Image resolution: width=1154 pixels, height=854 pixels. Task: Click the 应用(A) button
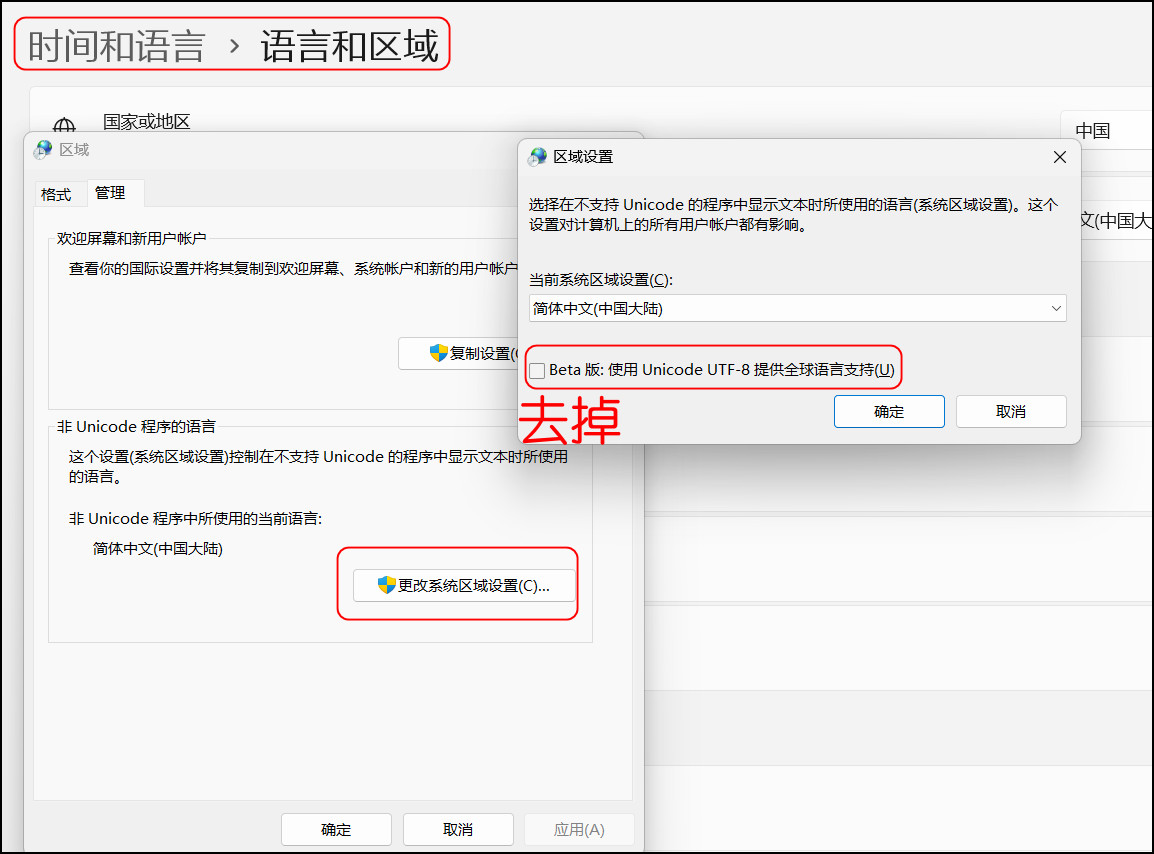pyautogui.click(x=579, y=830)
